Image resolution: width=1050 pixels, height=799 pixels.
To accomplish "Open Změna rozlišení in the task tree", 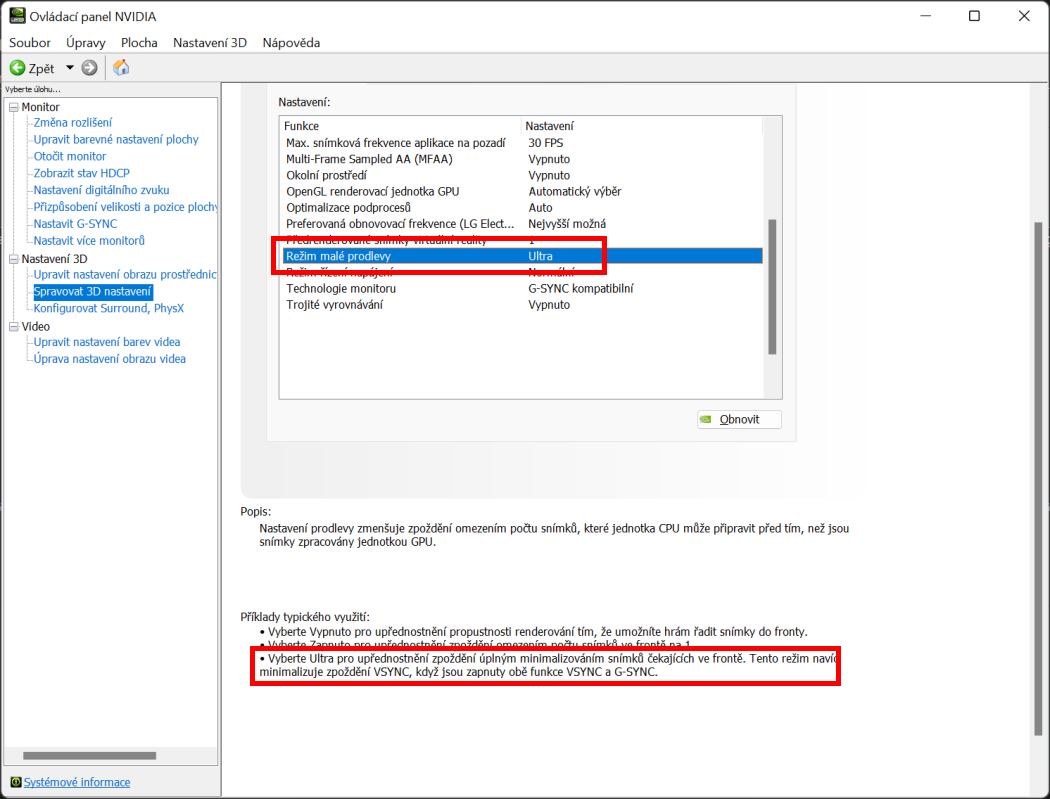I will (73, 123).
